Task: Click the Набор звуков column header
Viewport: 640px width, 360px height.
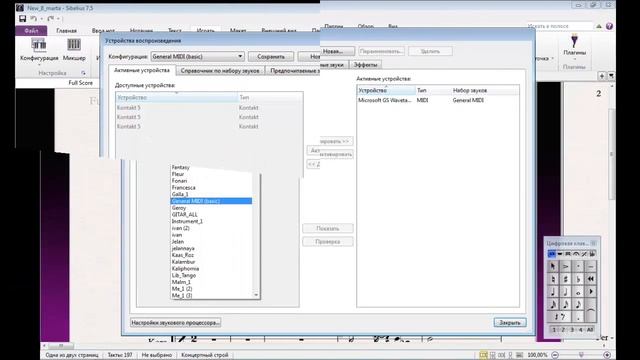Action: click(x=485, y=90)
